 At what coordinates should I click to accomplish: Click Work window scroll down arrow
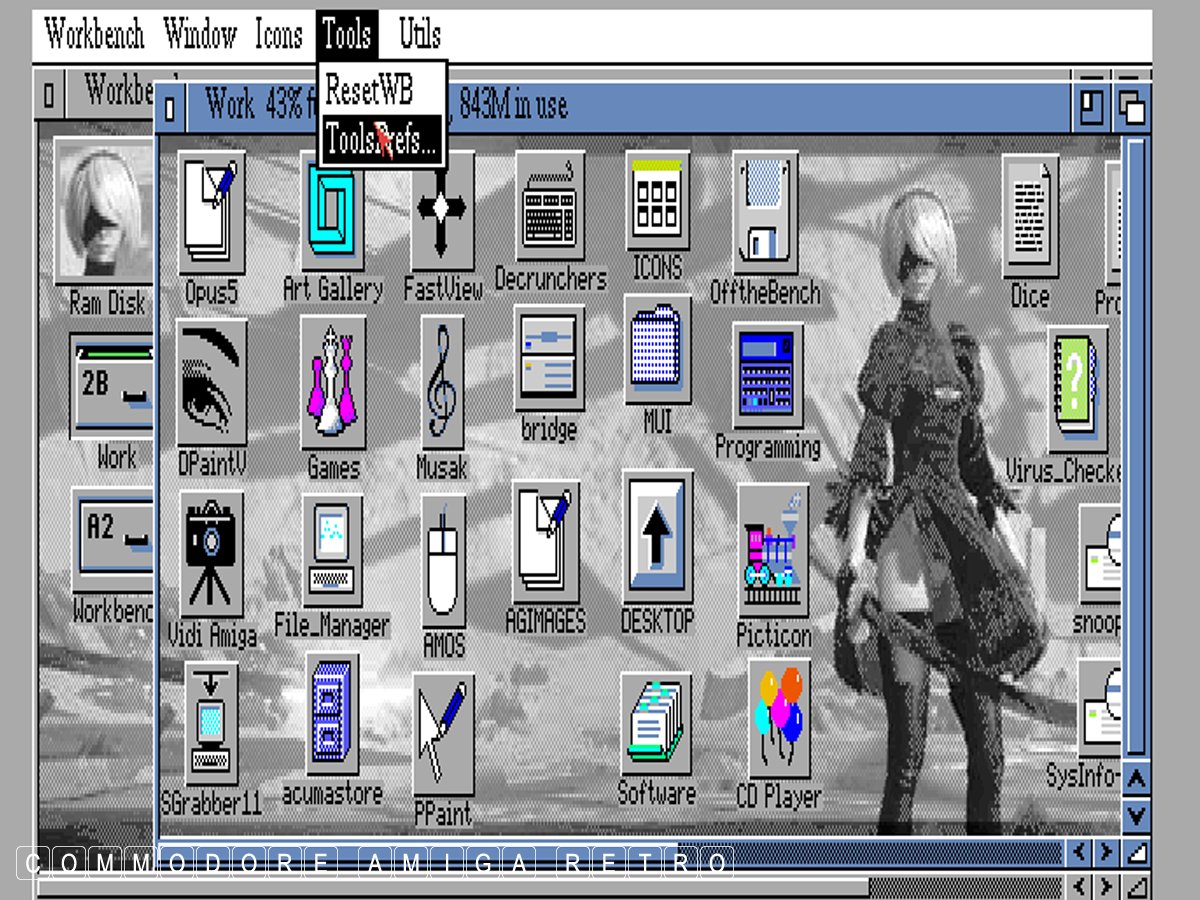[1137, 815]
